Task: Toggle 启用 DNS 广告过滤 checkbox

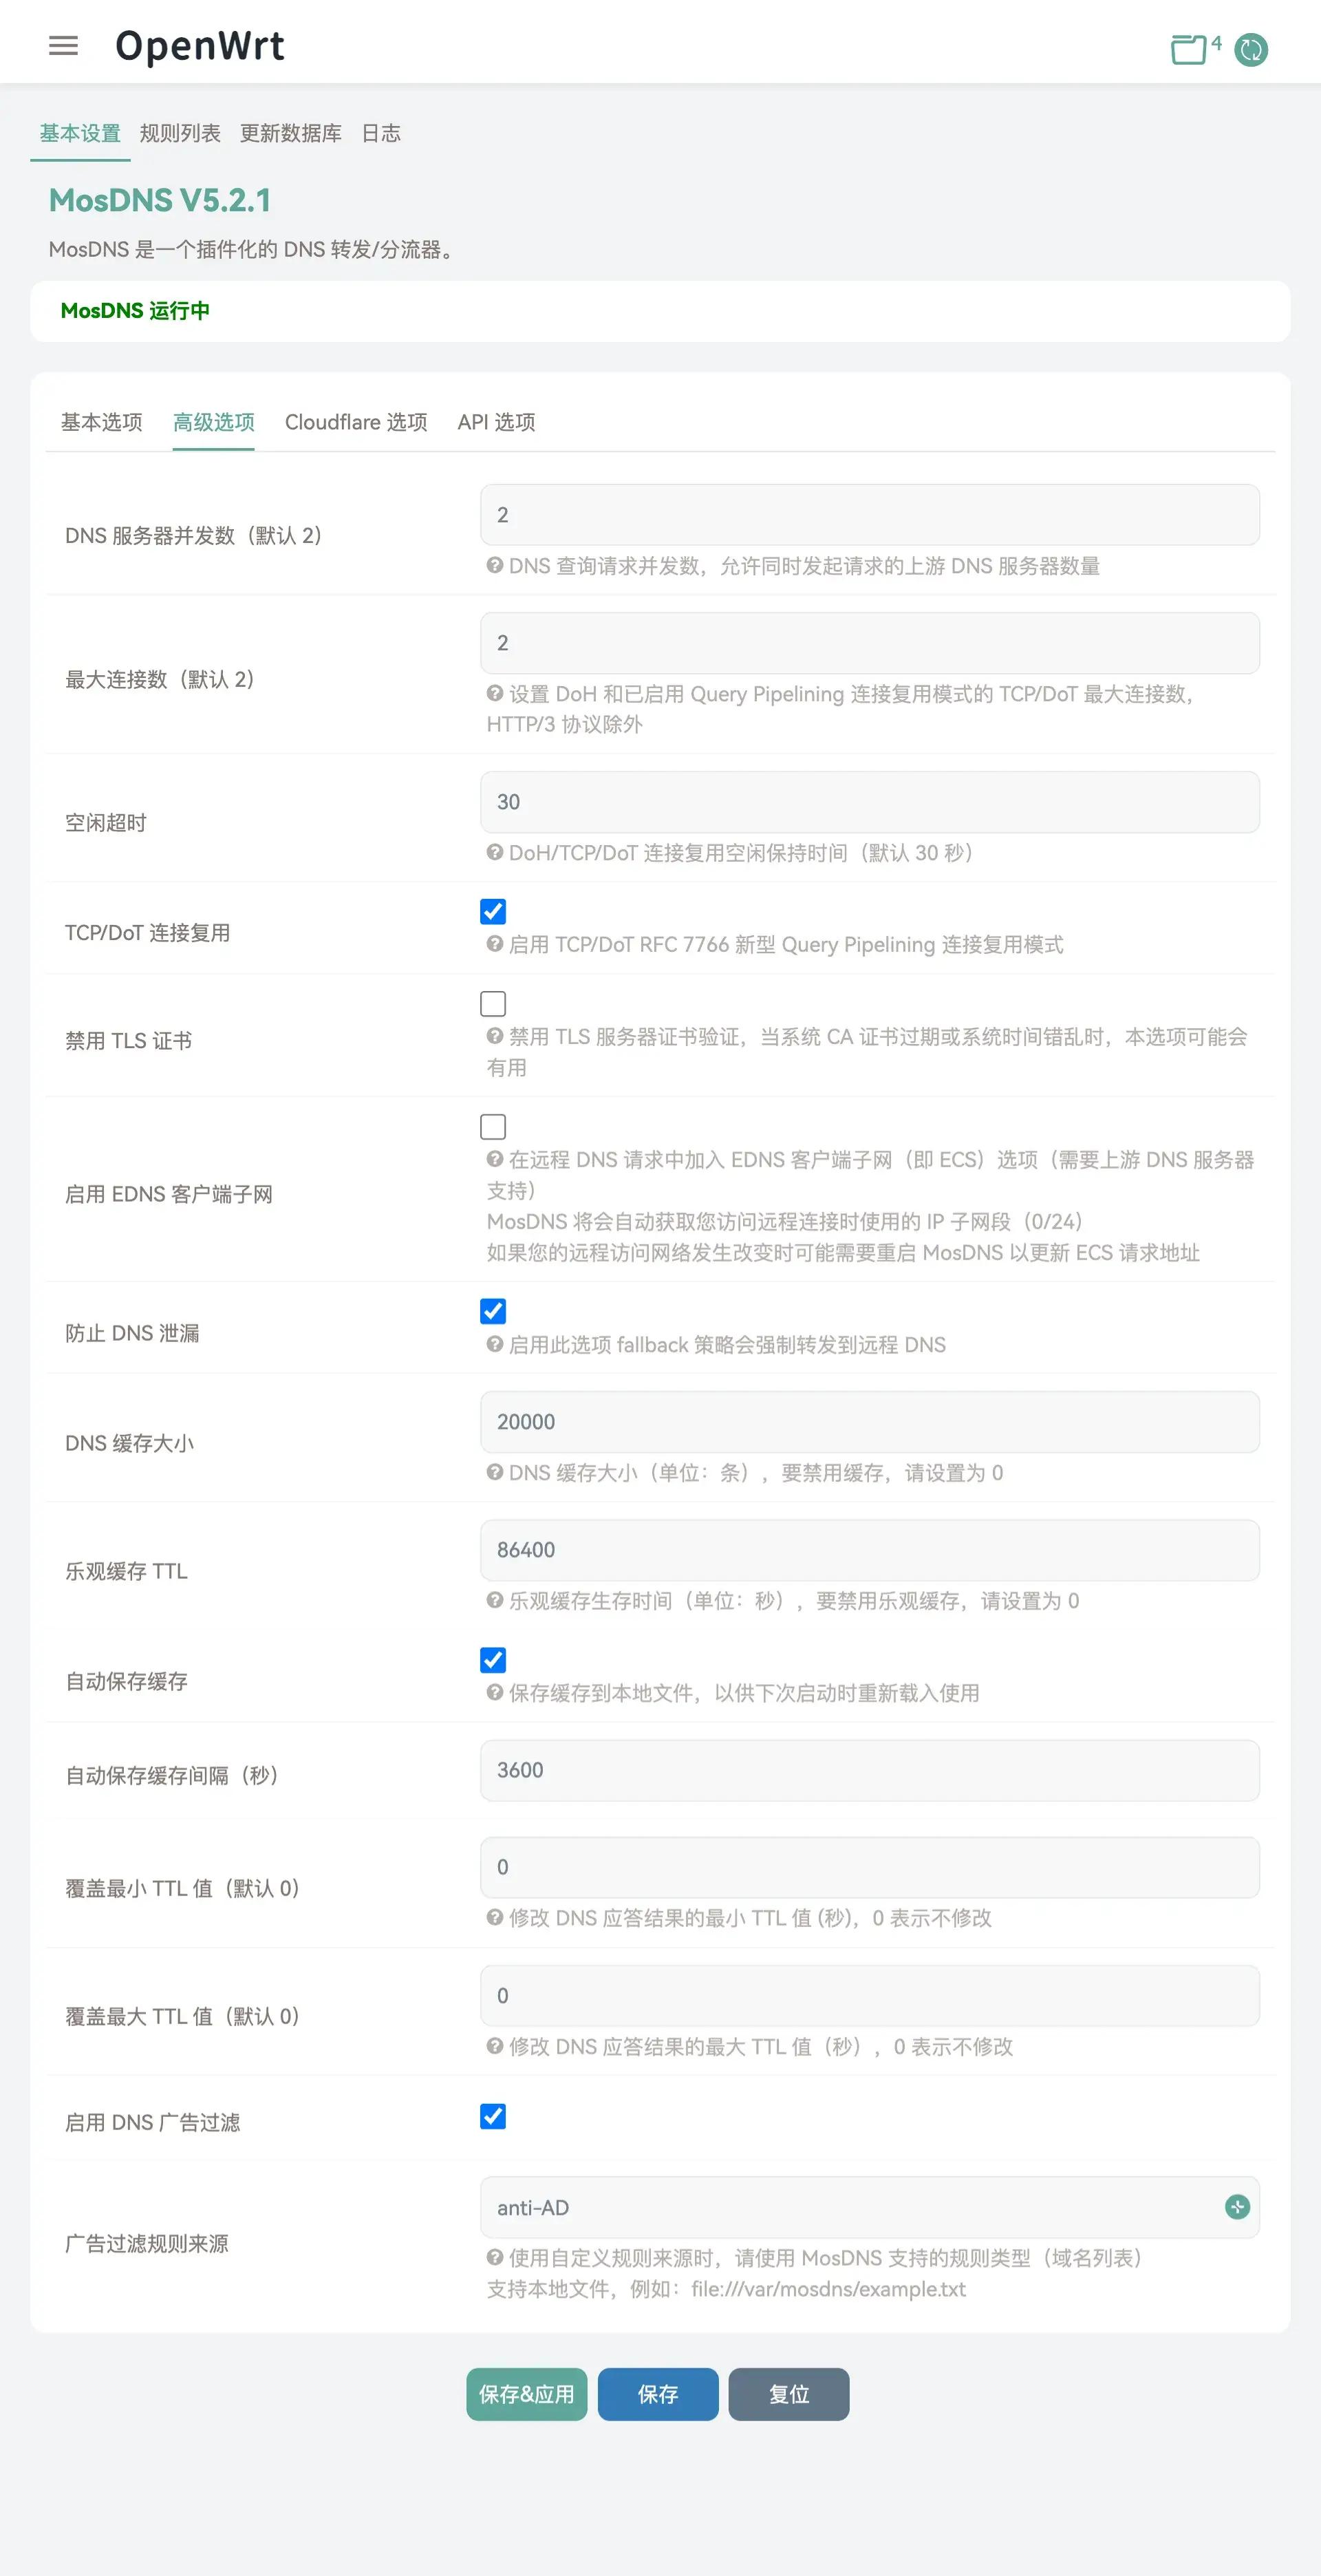Action: click(493, 2116)
